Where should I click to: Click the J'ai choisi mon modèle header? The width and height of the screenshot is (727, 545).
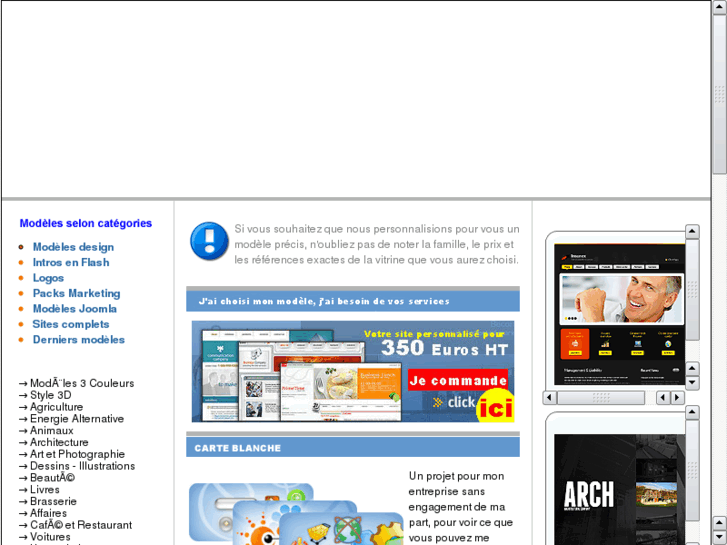click(x=353, y=301)
